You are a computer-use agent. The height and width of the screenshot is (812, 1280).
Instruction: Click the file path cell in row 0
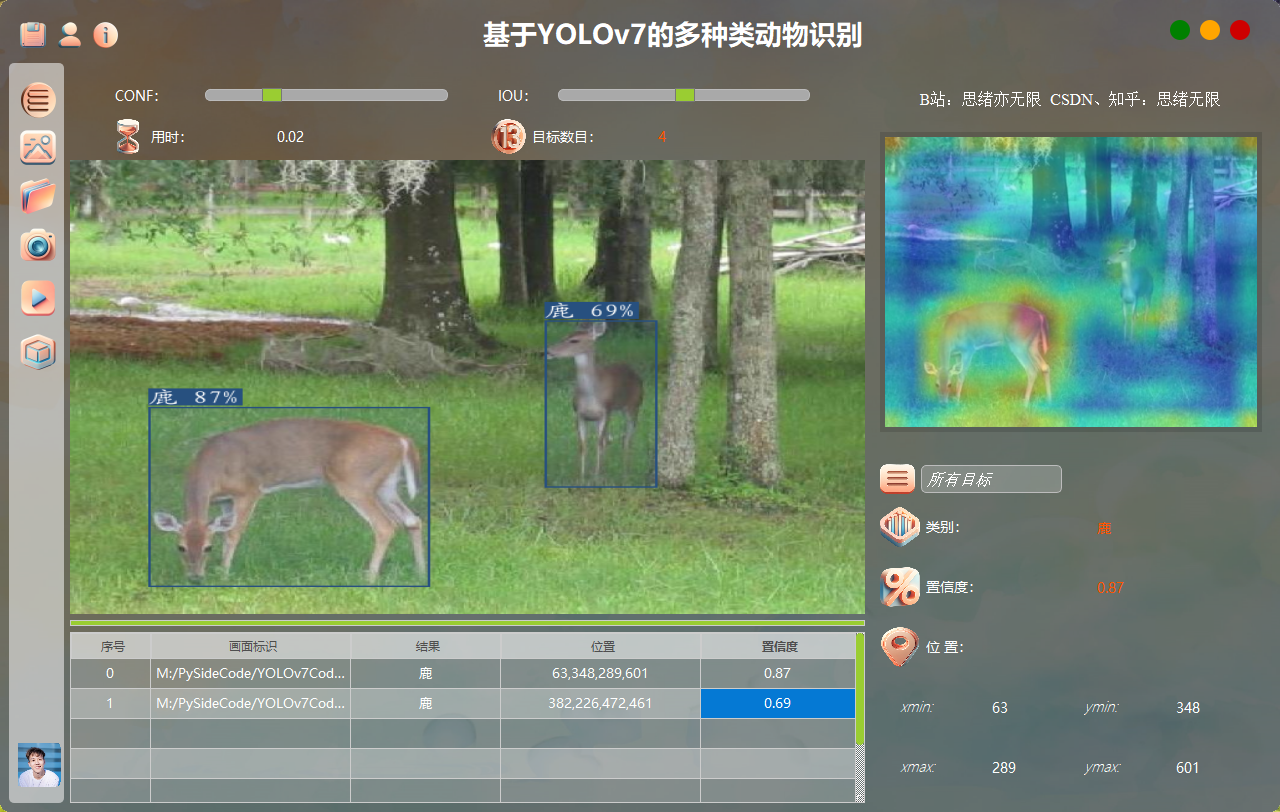pyautogui.click(x=251, y=673)
